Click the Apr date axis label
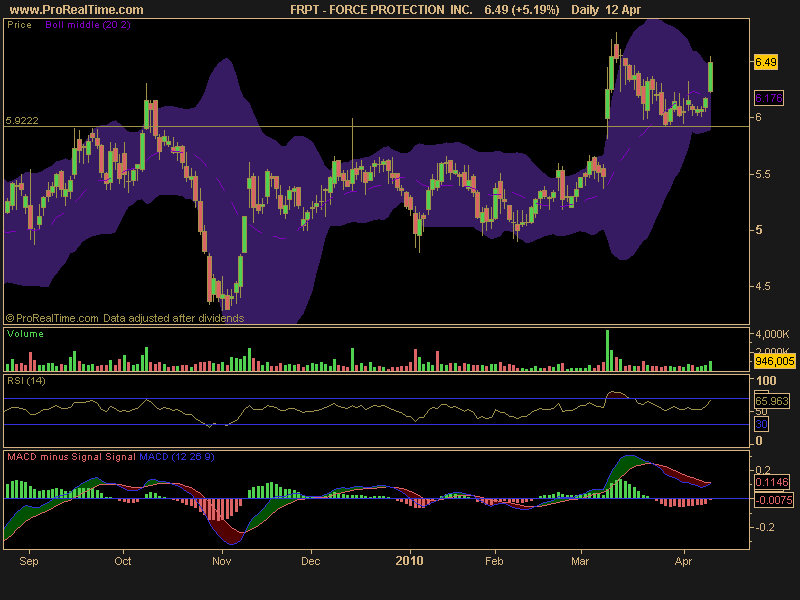 click(683, 561)
